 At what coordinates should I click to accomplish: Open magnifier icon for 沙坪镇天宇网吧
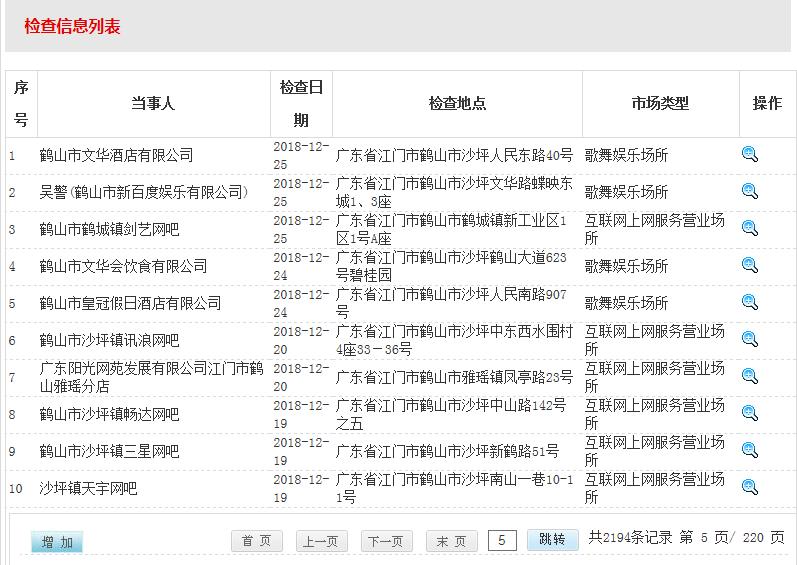coord(750,487)
